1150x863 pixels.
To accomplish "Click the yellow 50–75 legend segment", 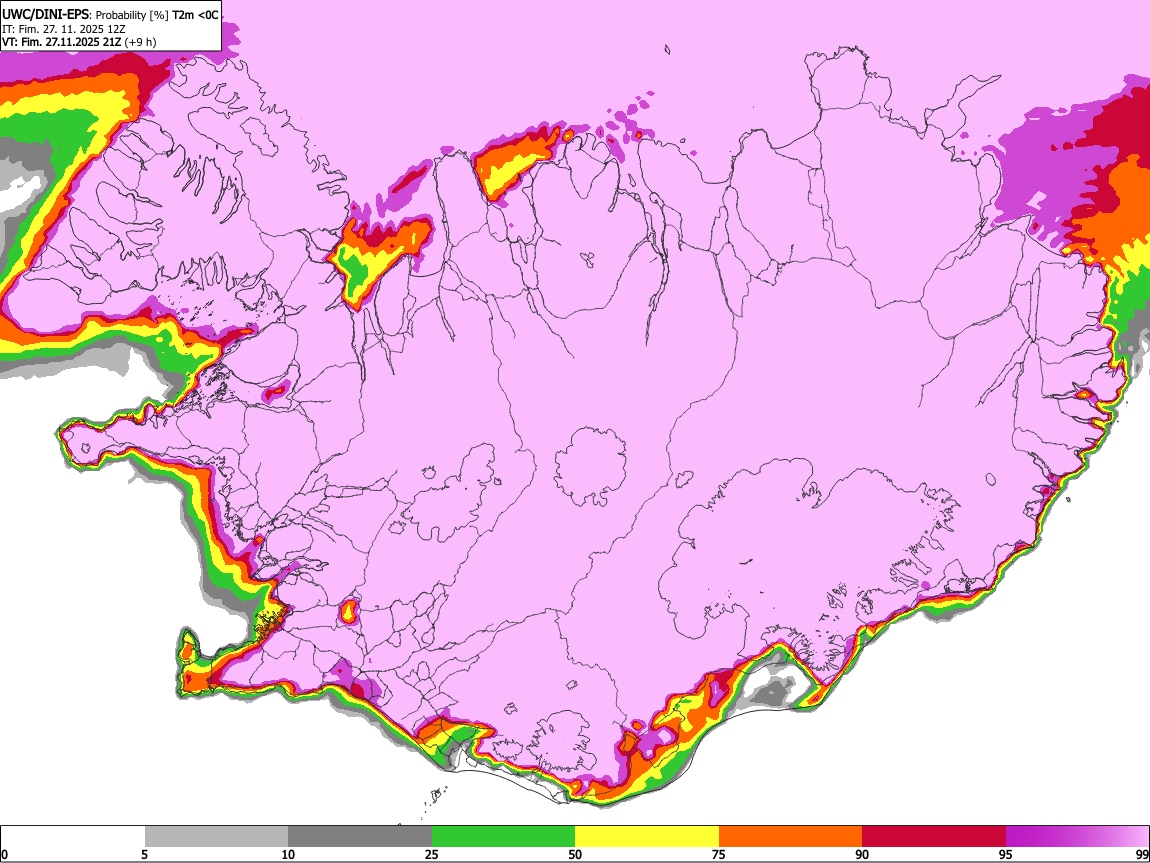I will pos(647,836).
